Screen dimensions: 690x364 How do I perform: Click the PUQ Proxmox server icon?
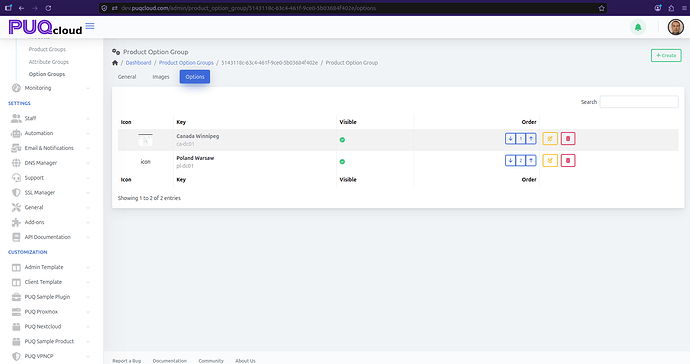point(16,312)
